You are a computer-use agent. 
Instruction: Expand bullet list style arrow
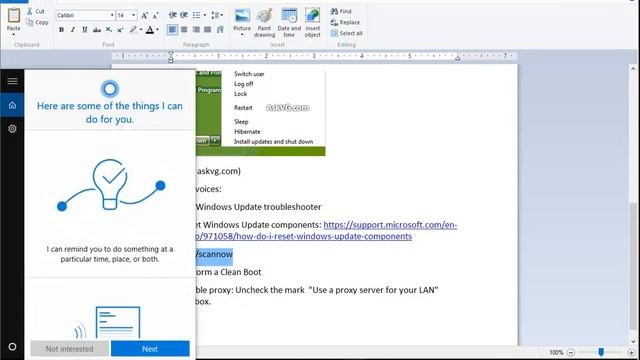204,16
